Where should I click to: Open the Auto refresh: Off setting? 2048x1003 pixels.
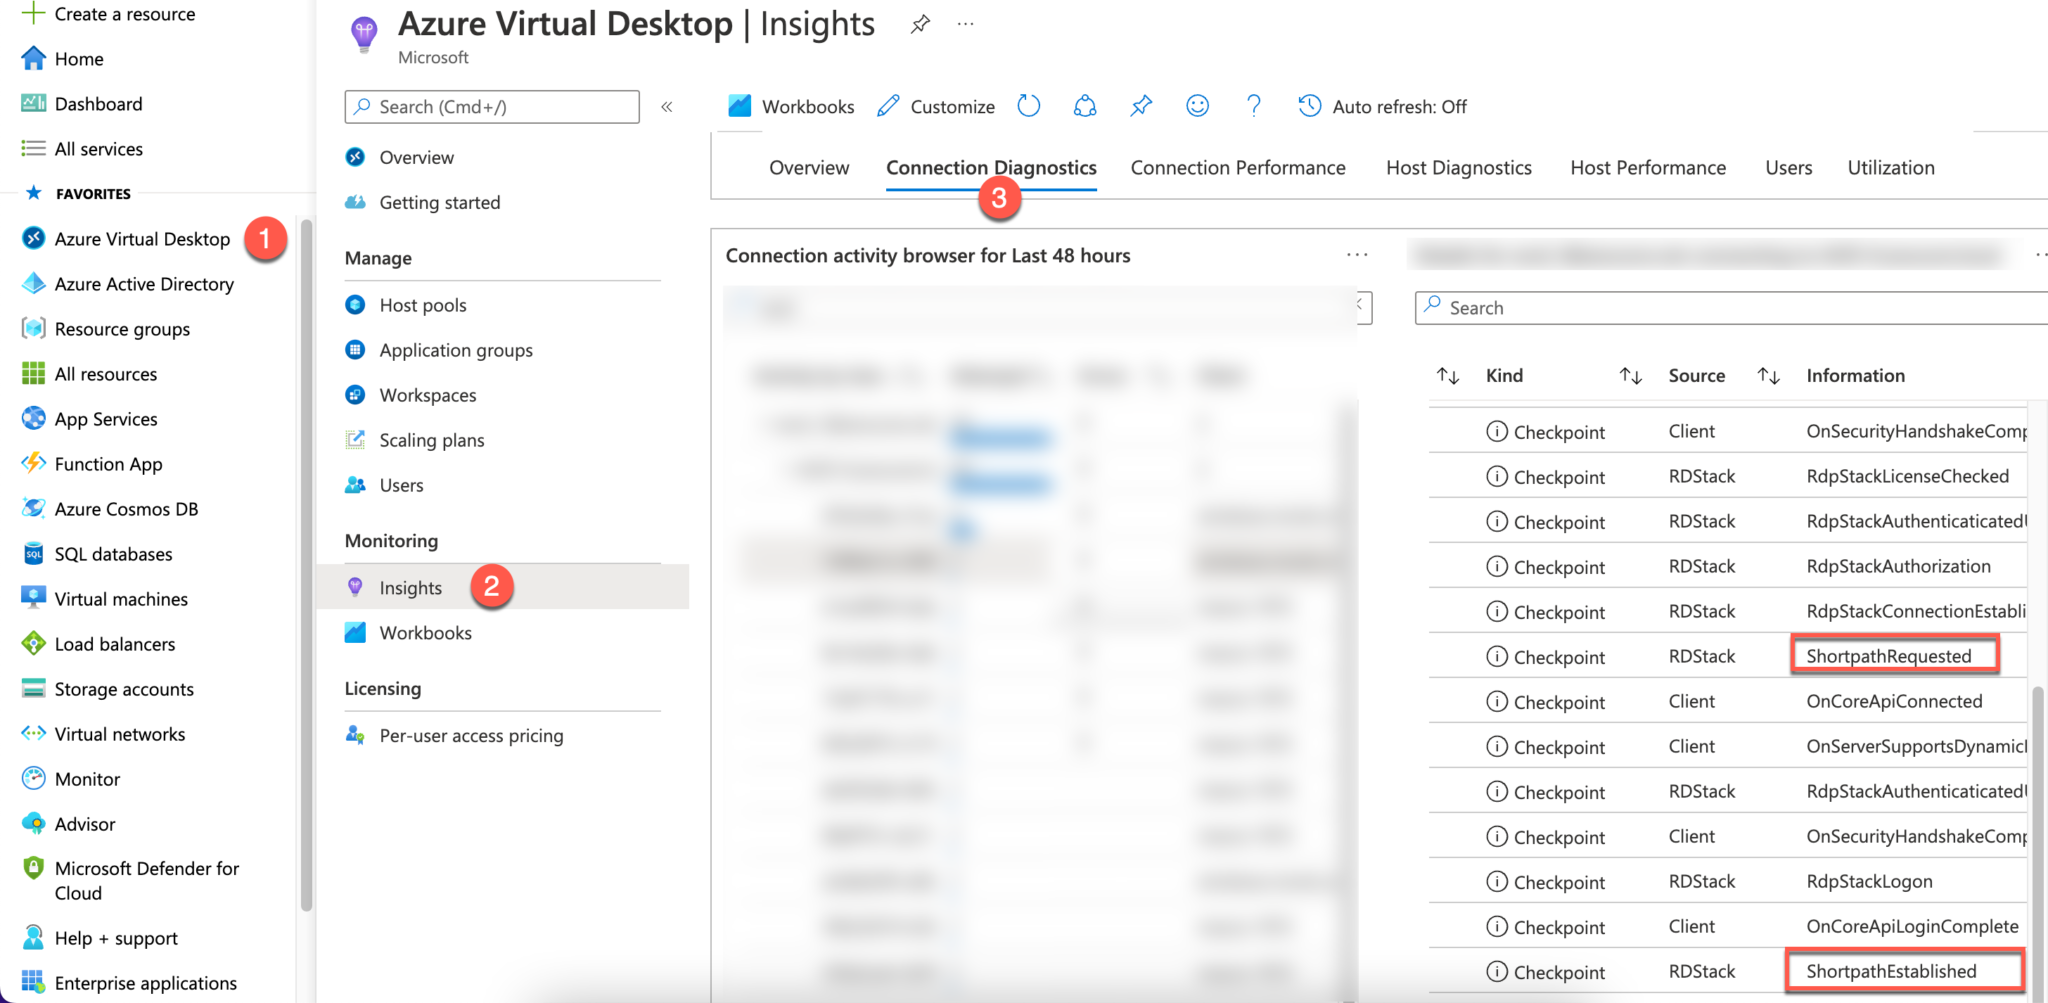[x=1382, y=106]
